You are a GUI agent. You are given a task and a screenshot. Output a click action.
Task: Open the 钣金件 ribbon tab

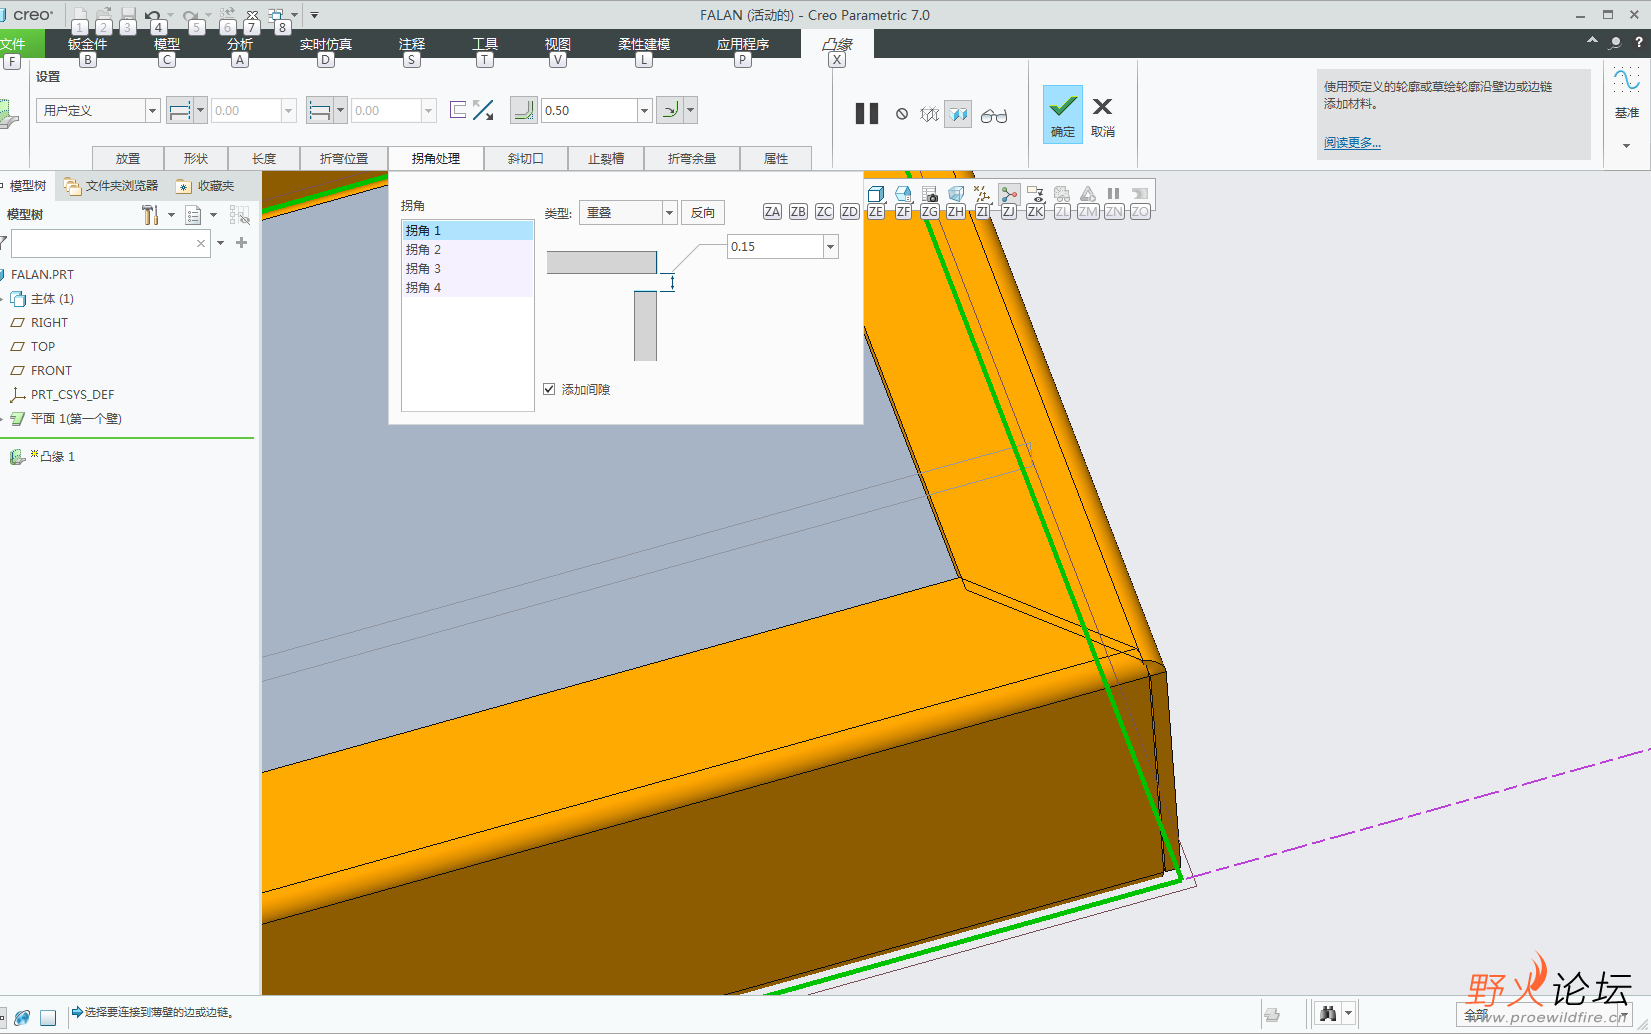pyautogui.click(x=87, y=44)
